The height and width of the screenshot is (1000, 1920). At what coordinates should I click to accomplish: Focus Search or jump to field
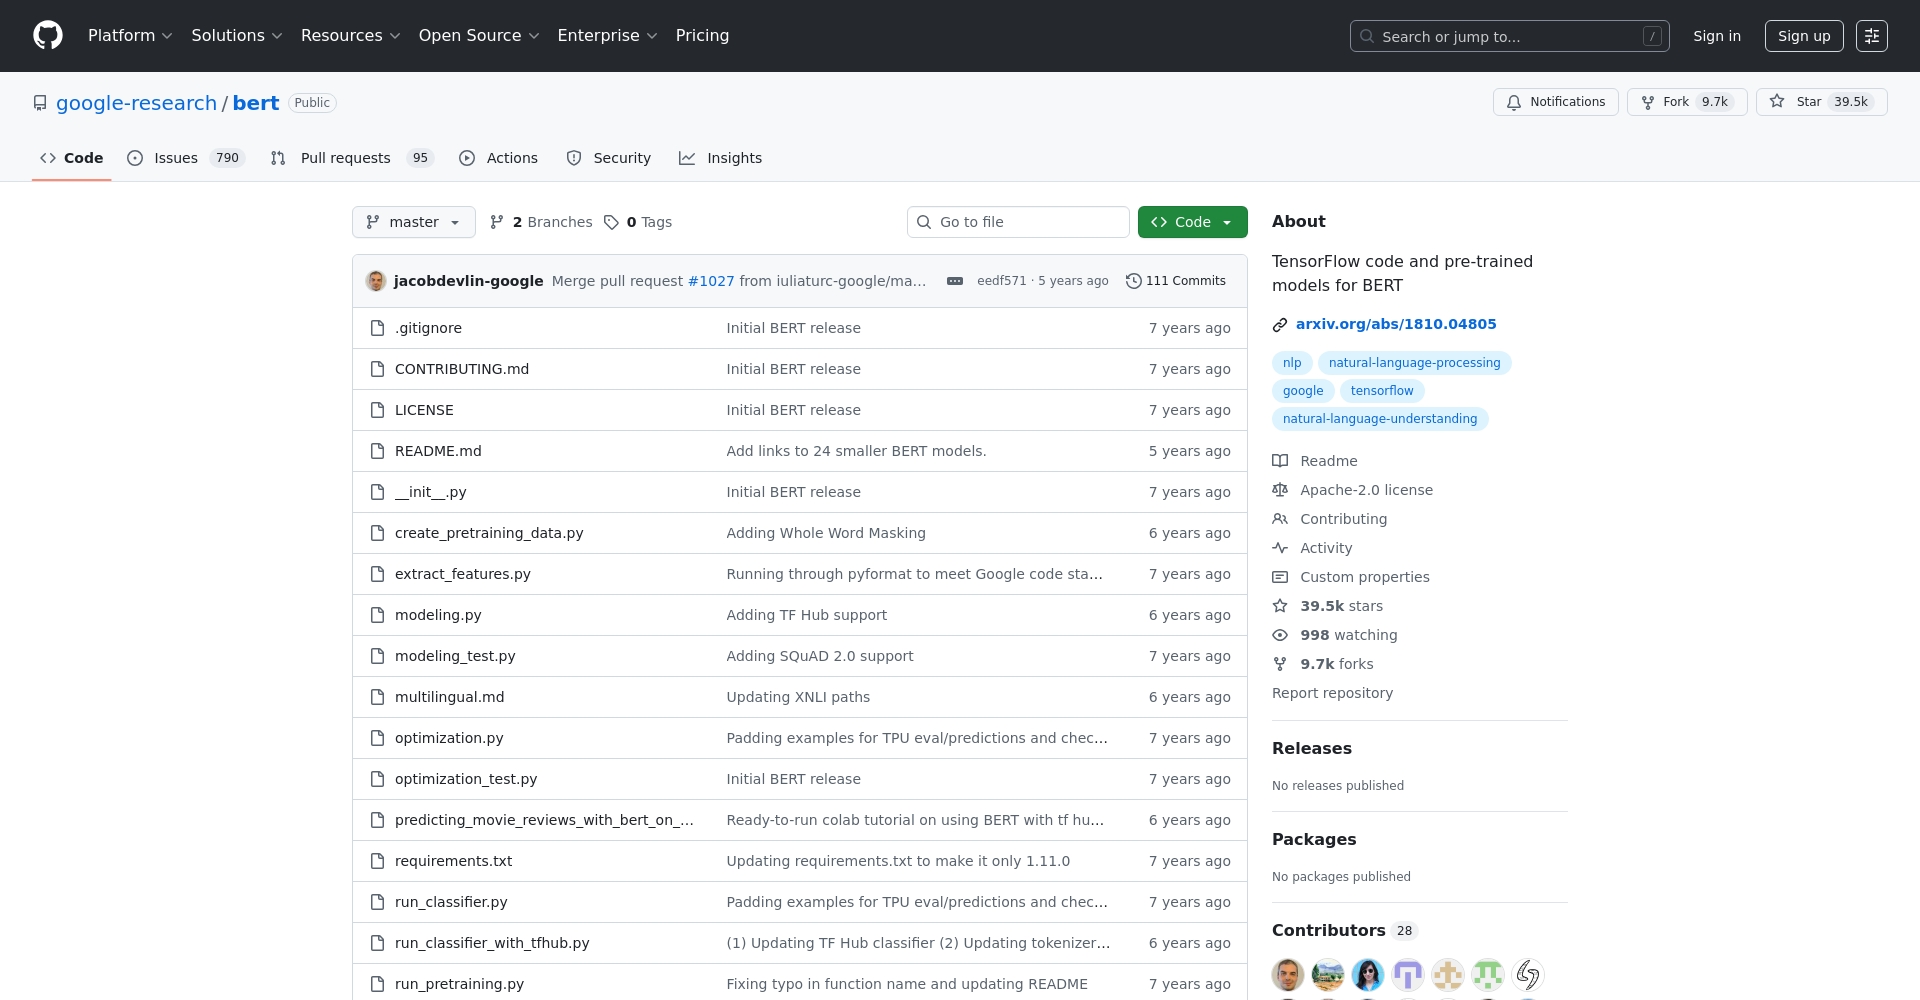click(x=1509, y=36)
